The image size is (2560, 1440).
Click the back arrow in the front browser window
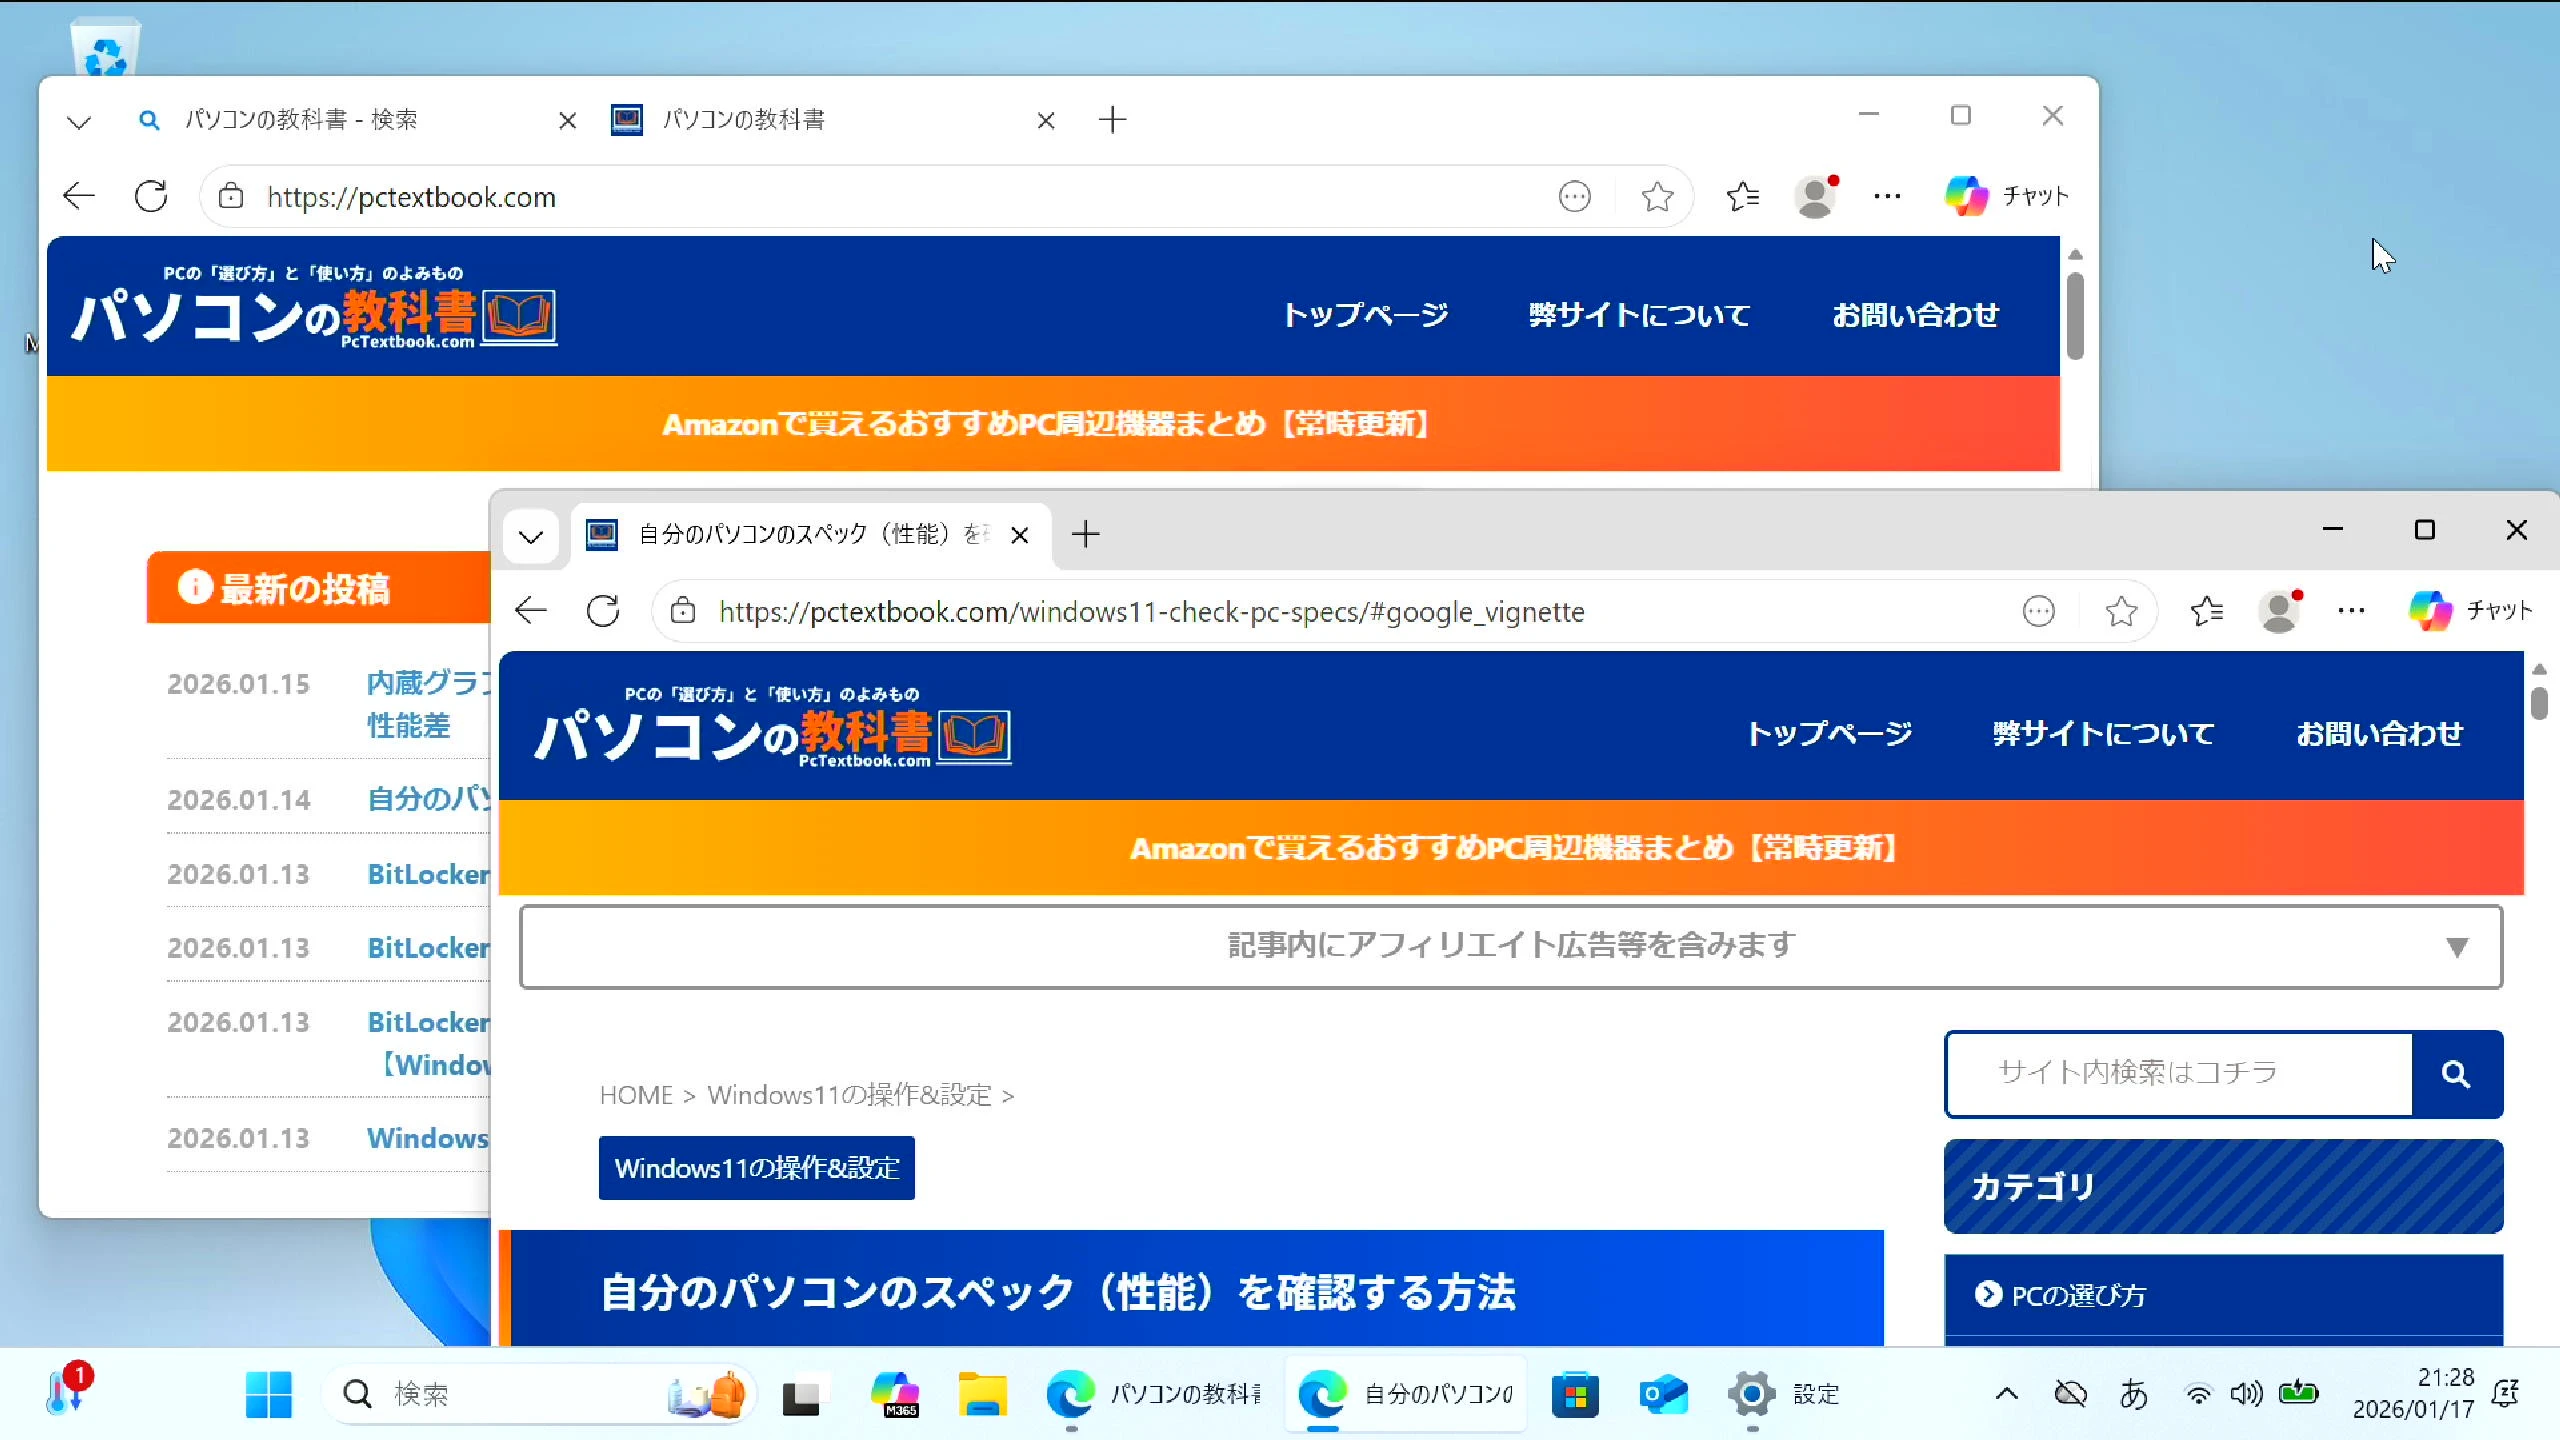[x=531, y=611]
